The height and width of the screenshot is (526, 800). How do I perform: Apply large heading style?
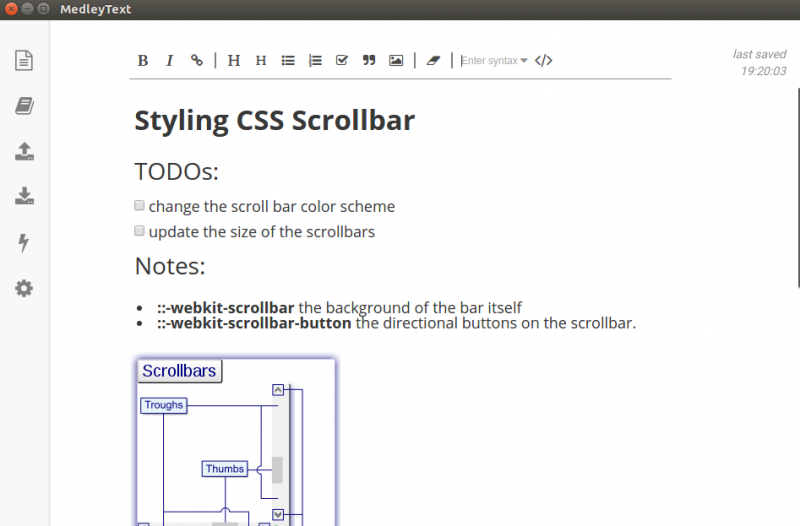234,60
